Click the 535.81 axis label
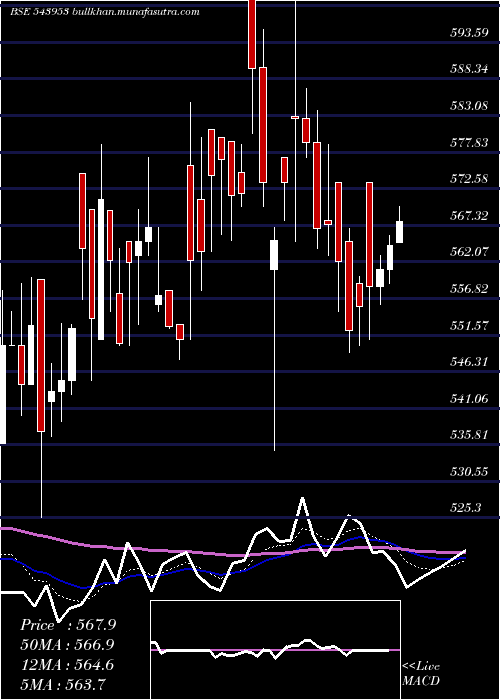500x700 pixels. pyautogui.click(x=468, y=435)
